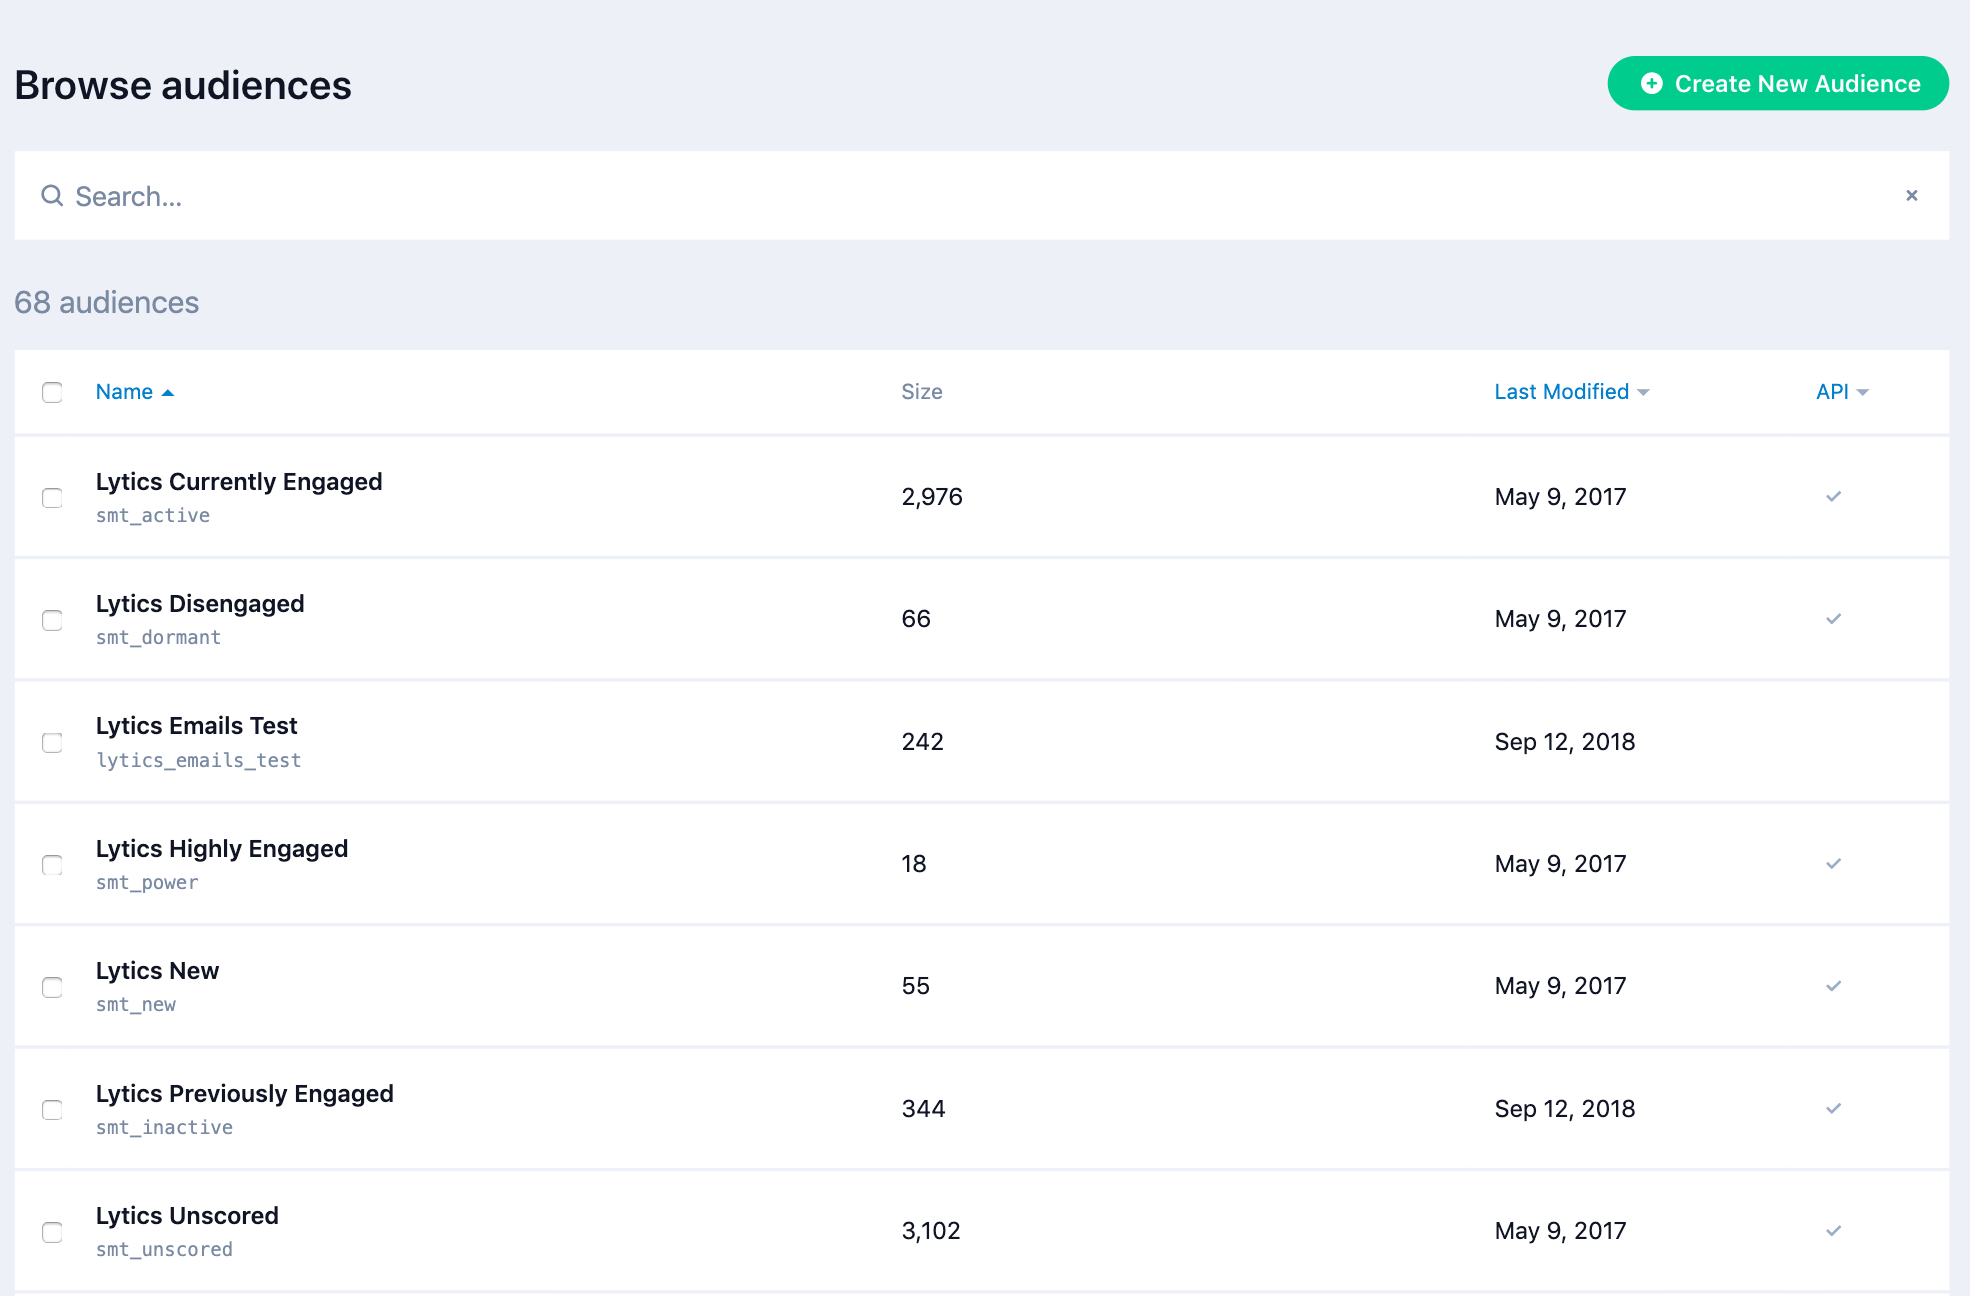Click API checkmark for Lytics Previously Engaged
This screenshot has height=1296, width=1970.
click(x=1833, y=1109)
